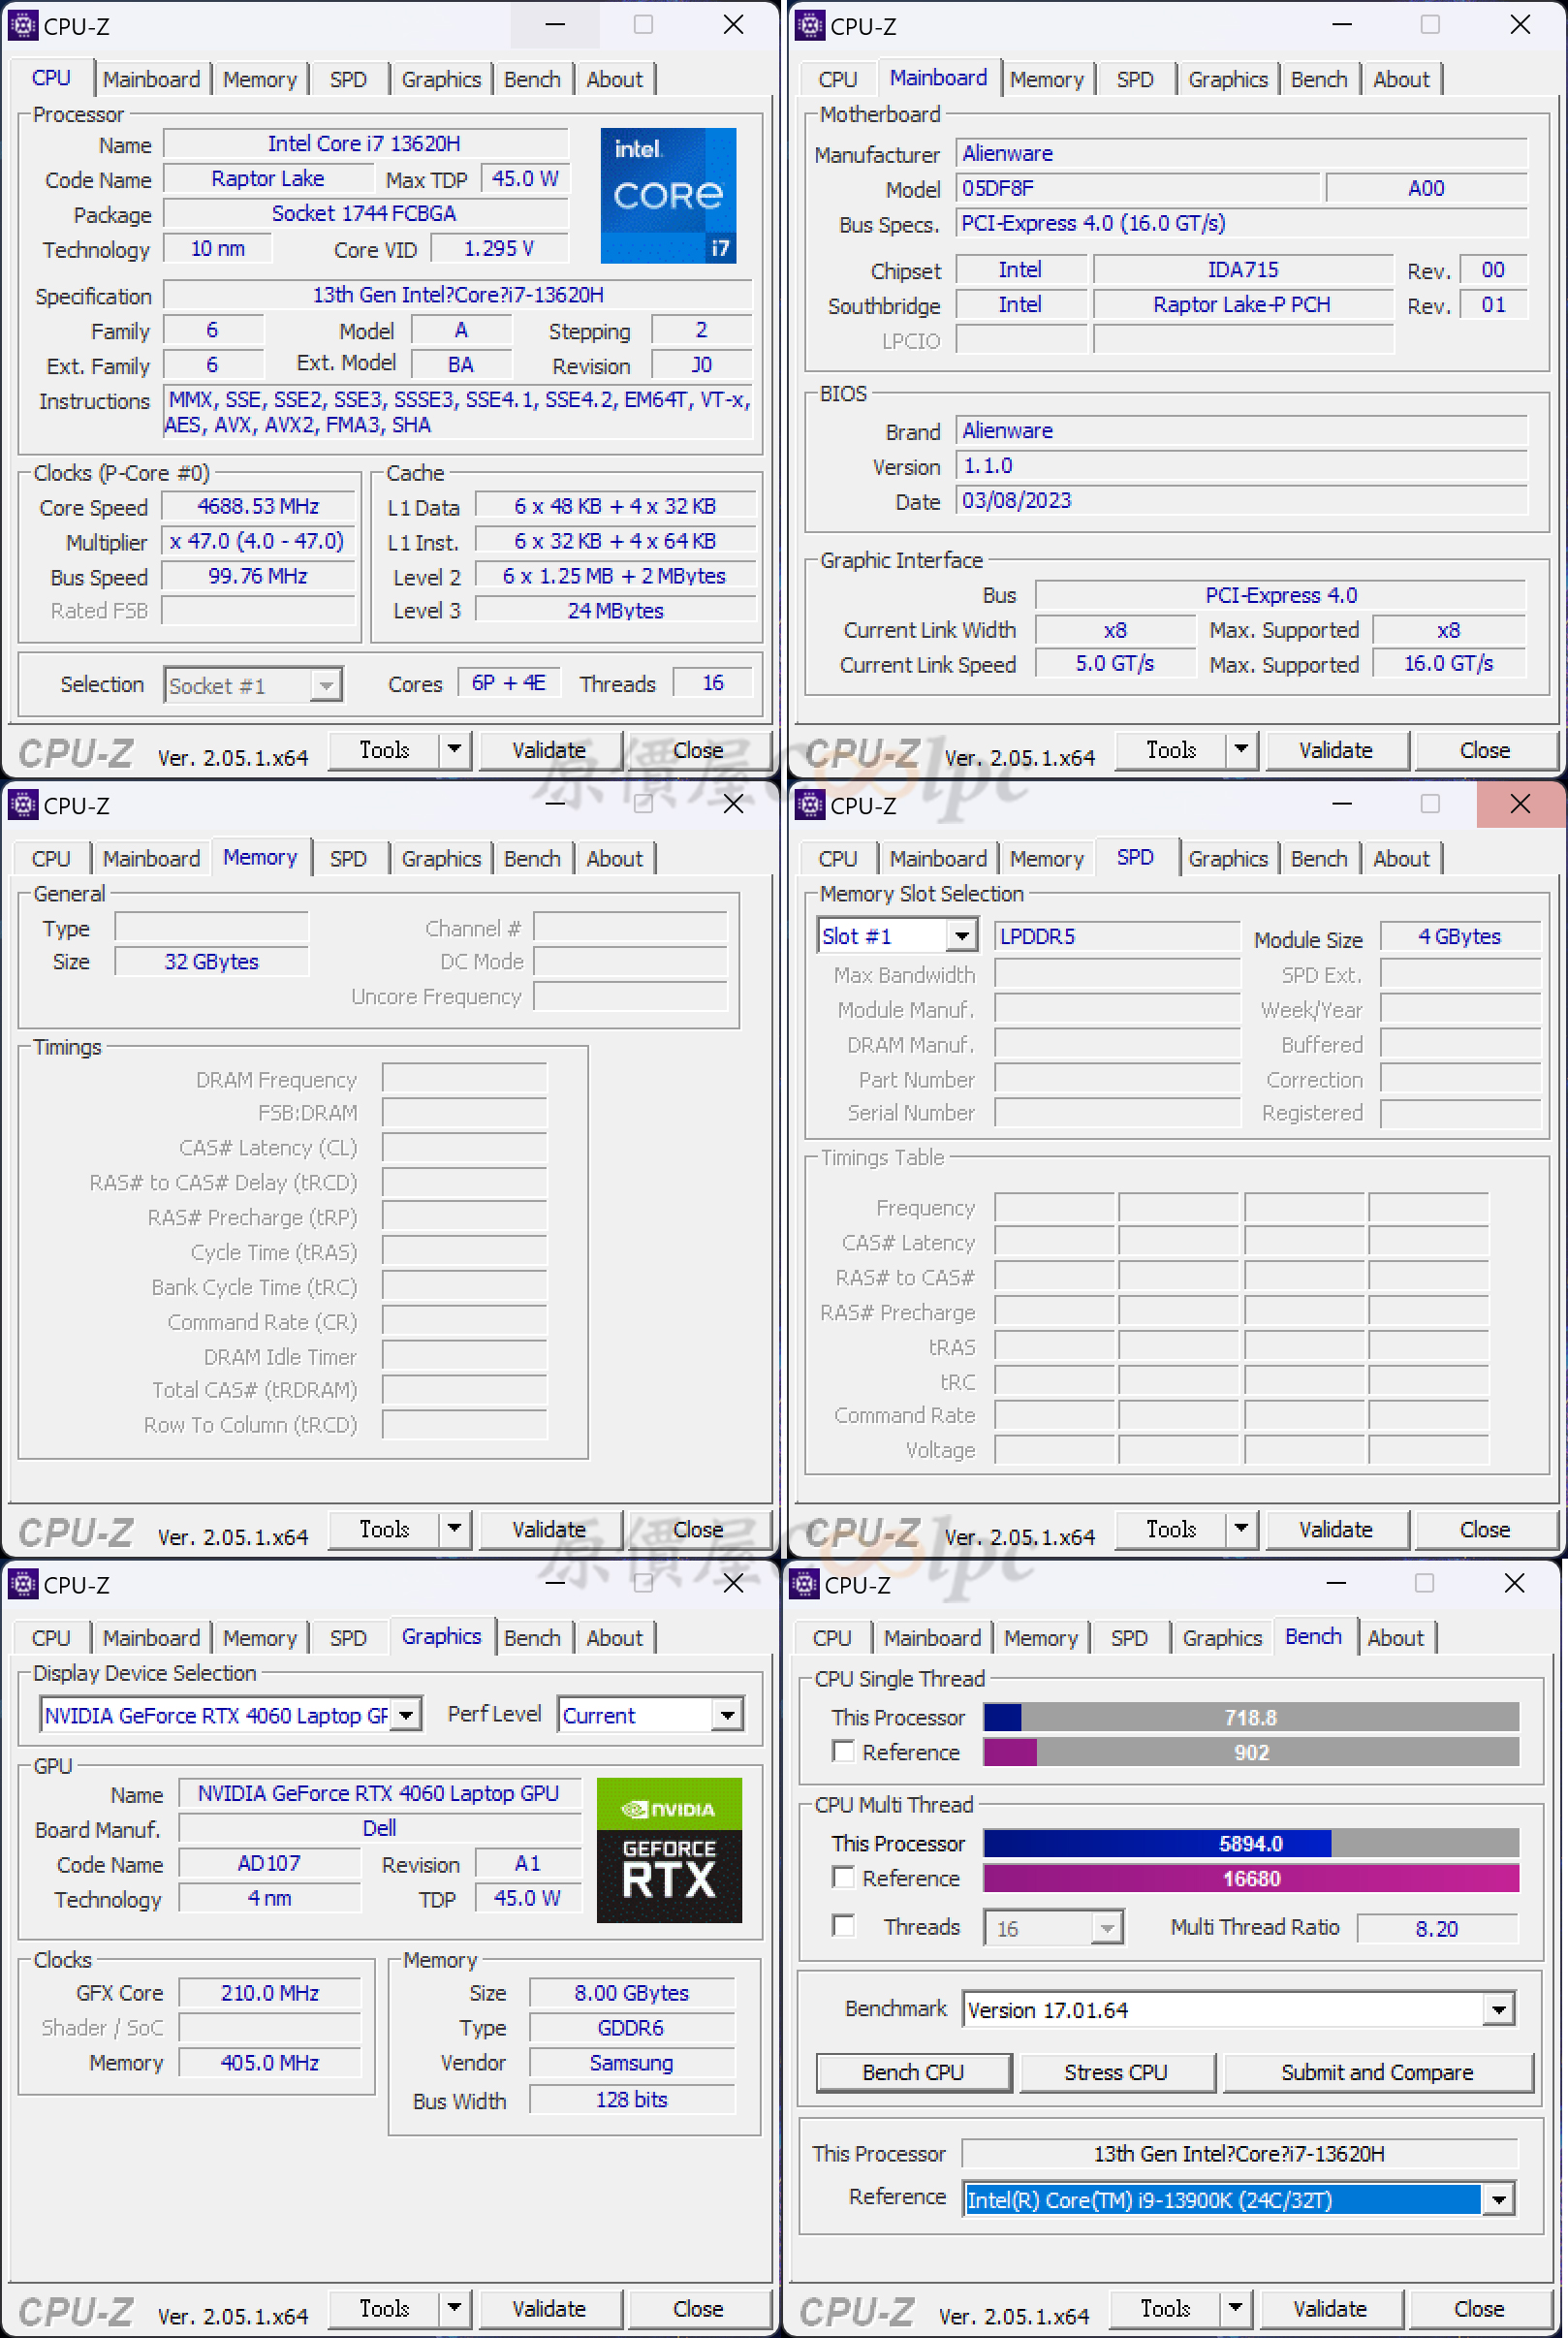Click the Bench CPU button

coord(913,2071)
